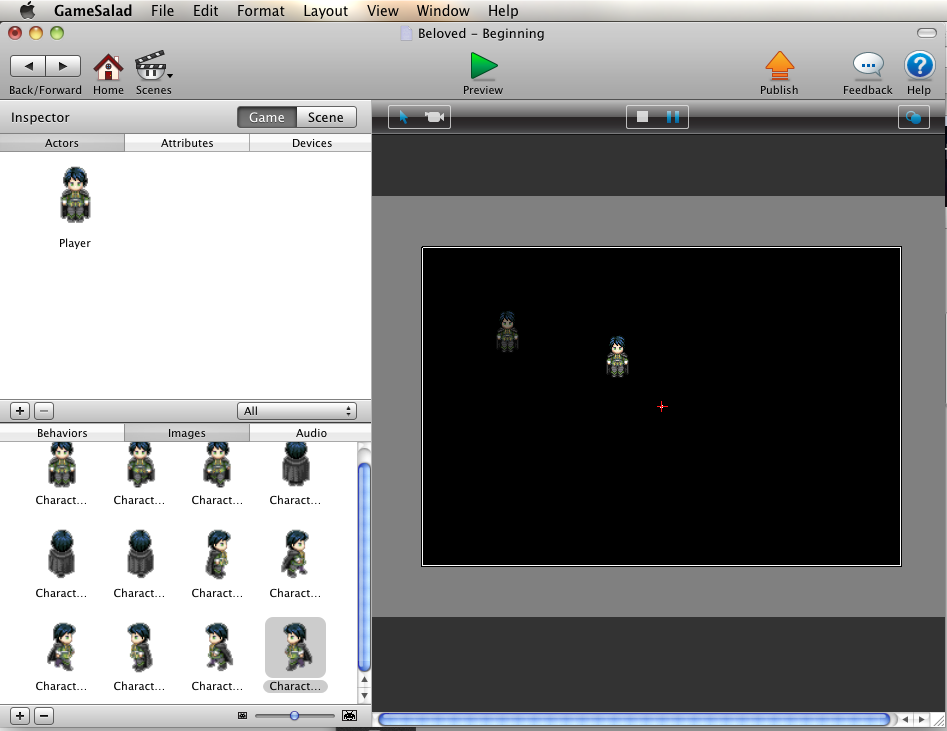Open the blue Help question icon
947x731 pixels.
(919, 66)
